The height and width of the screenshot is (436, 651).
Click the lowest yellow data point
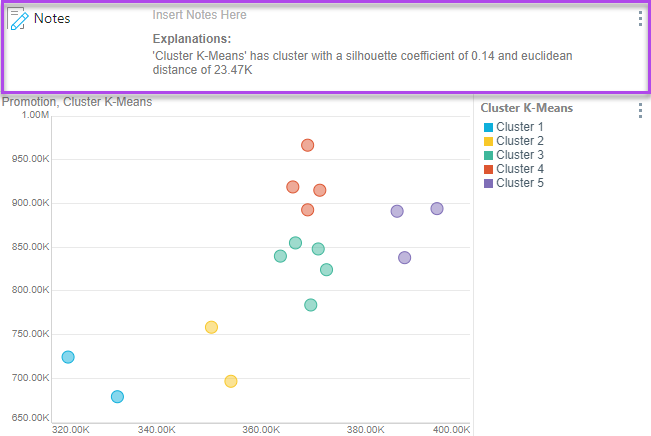click(231, 381)
